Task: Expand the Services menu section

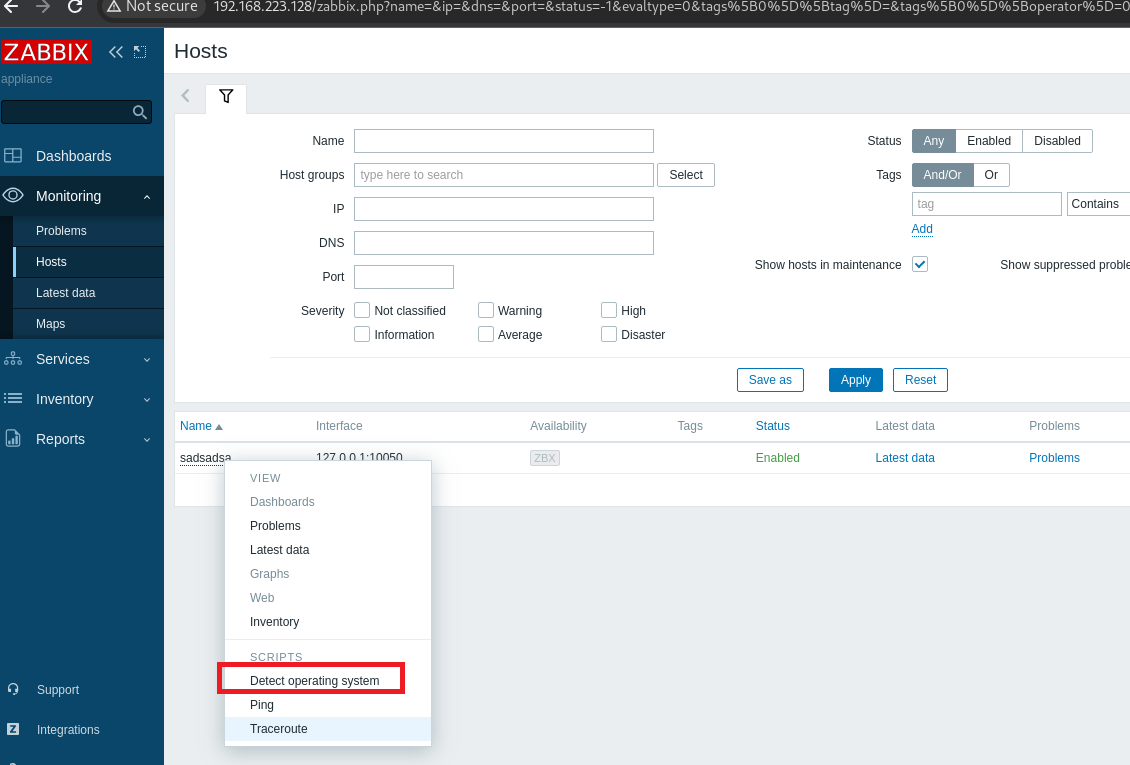Action: (x=80, y=359)
